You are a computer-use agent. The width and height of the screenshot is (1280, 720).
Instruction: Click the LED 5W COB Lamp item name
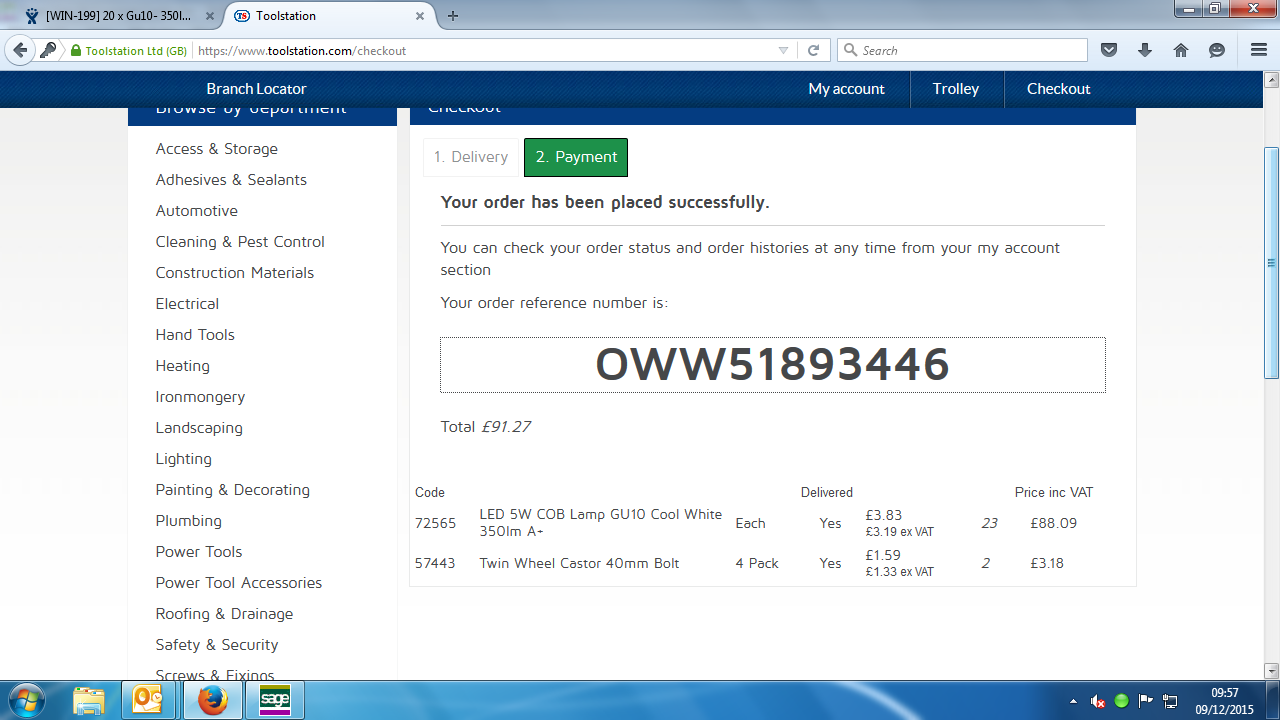click(x=600, y=523)
